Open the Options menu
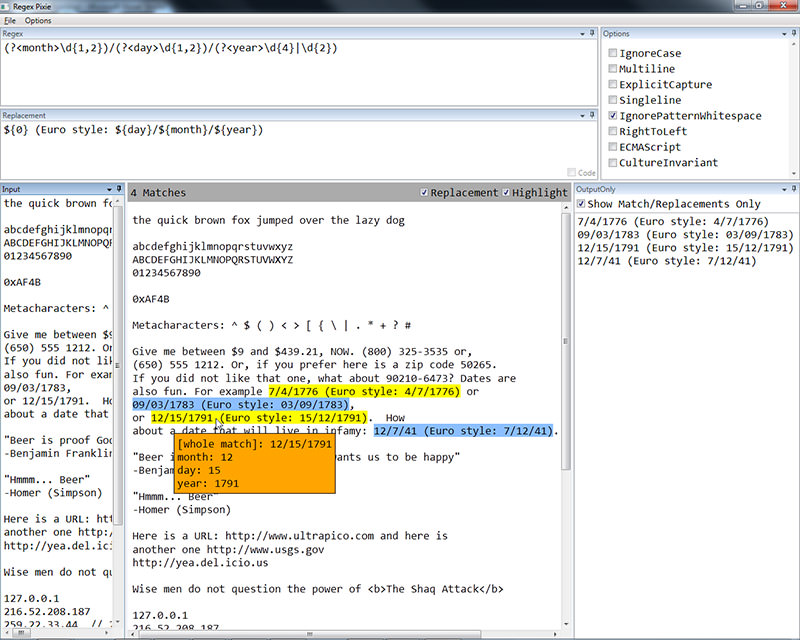Screen dimensions: 800x640 click(41, 18)
